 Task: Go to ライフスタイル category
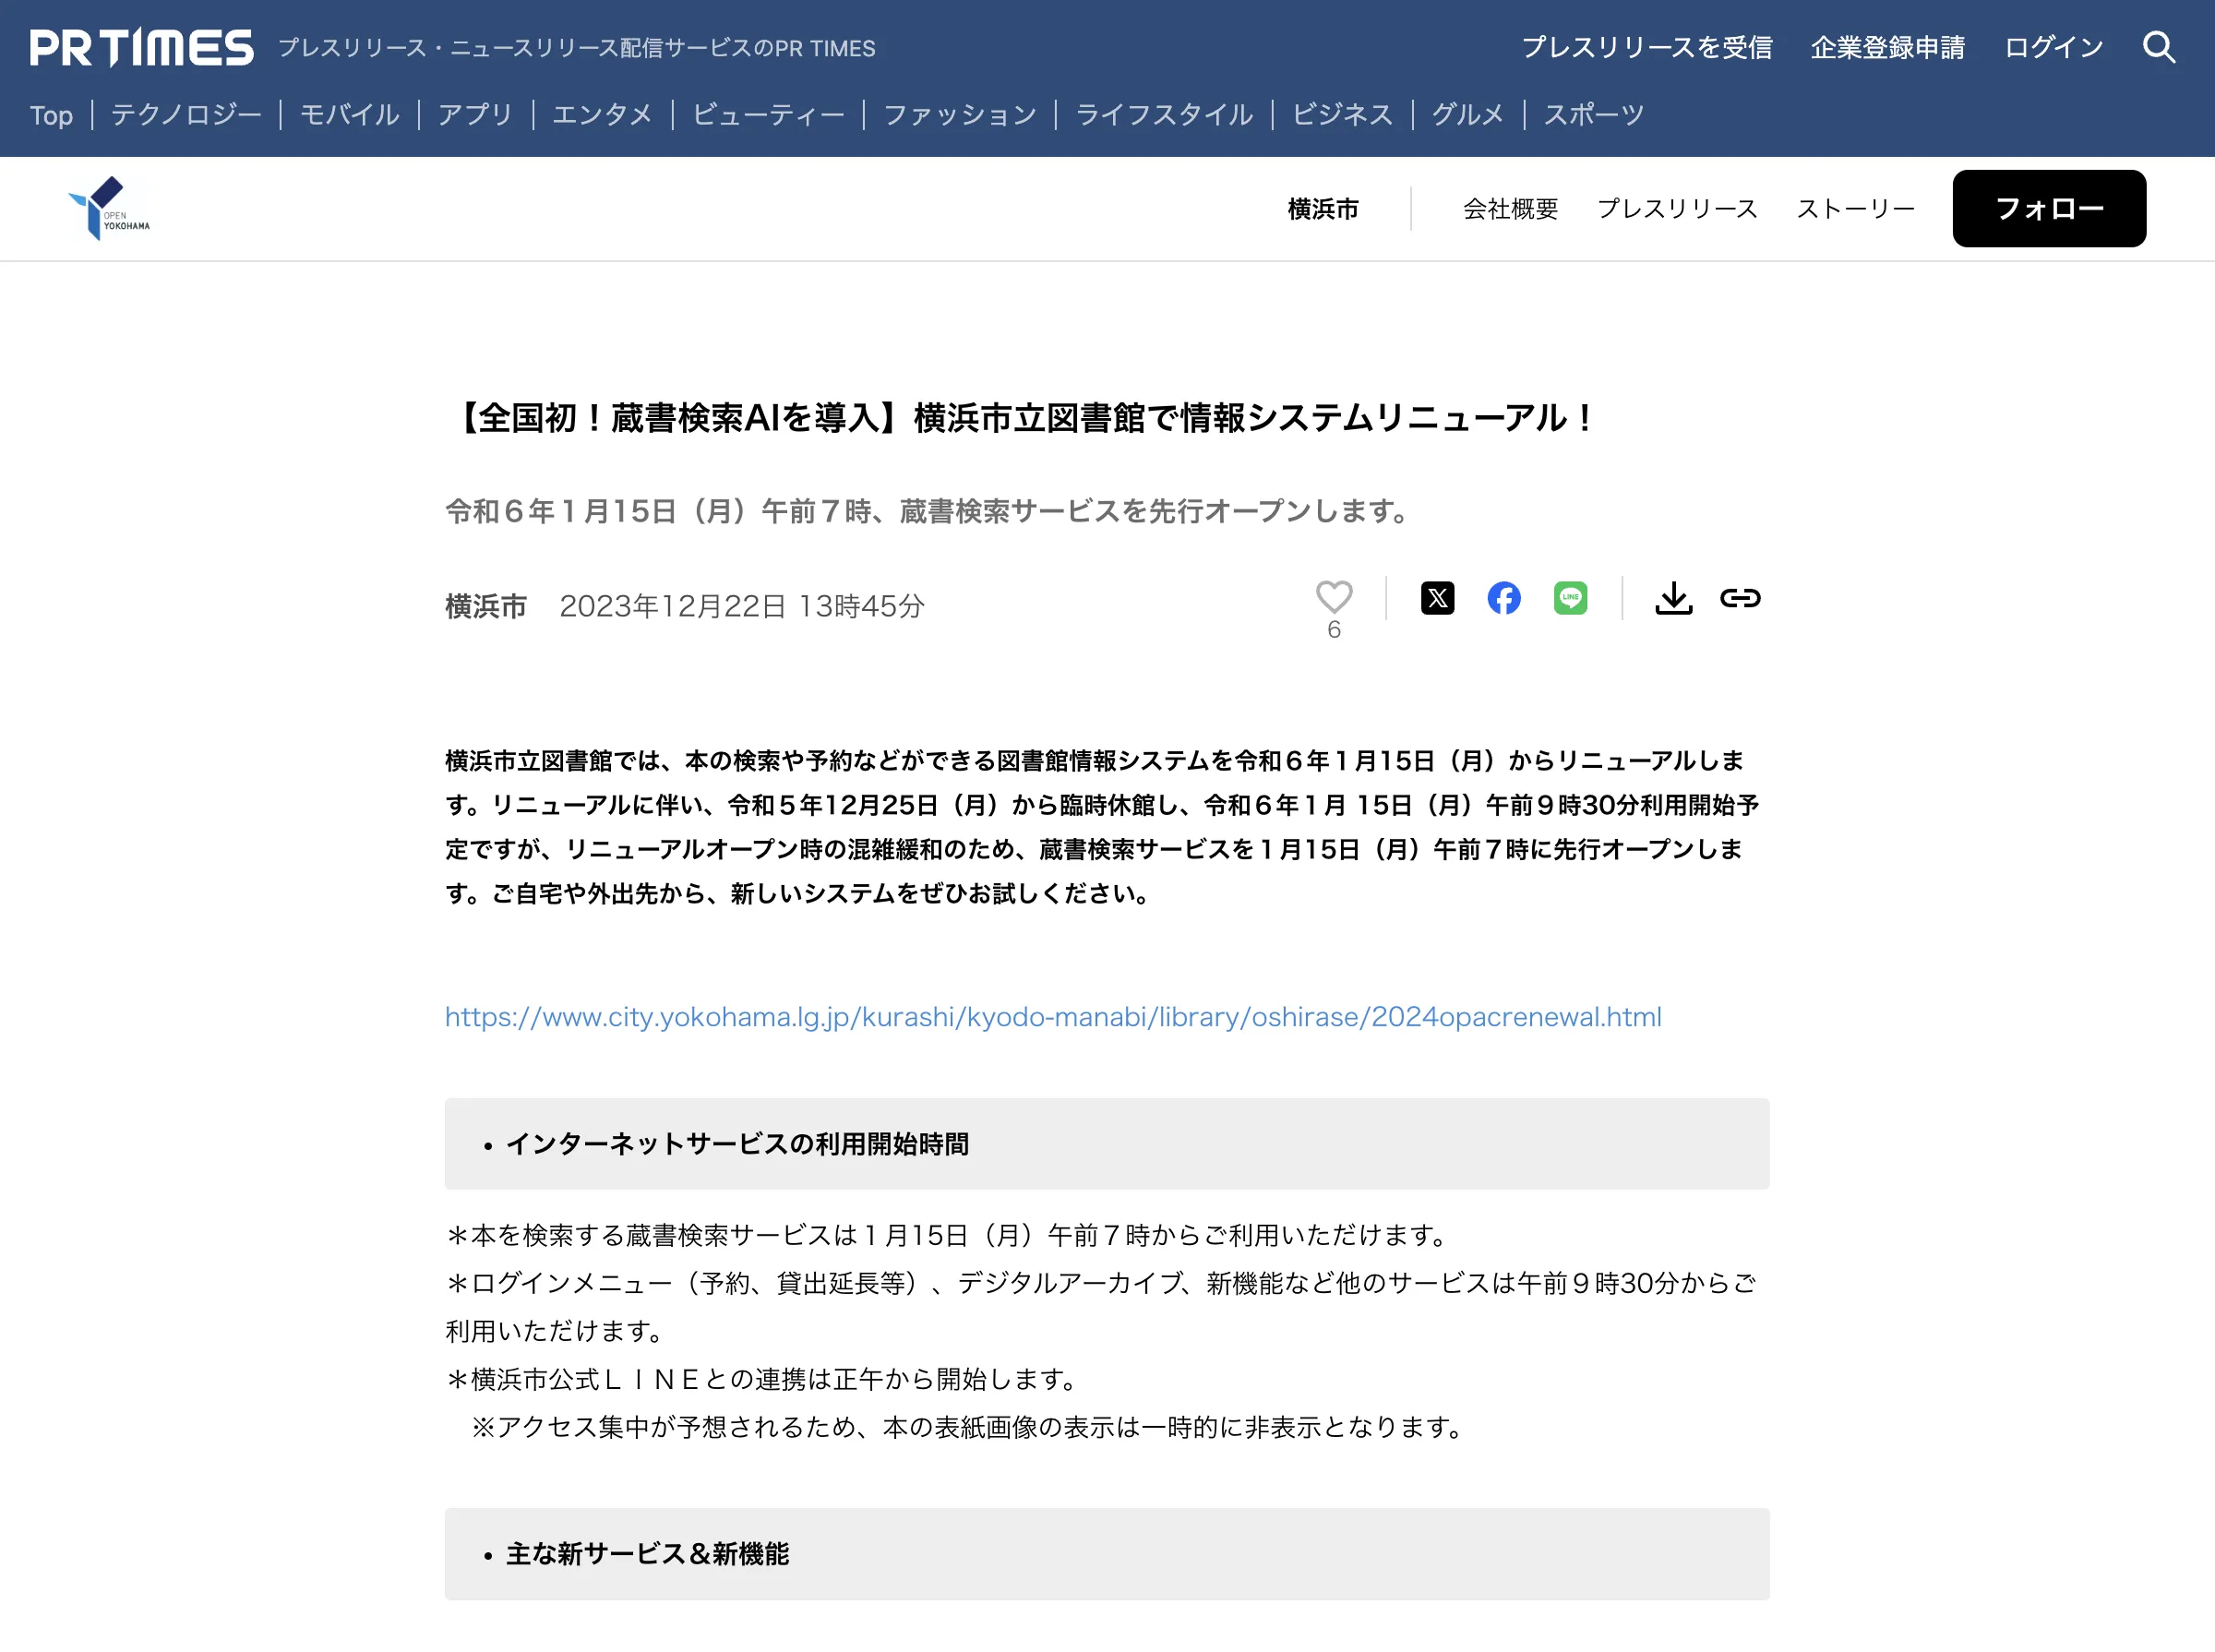(1164, 115)
